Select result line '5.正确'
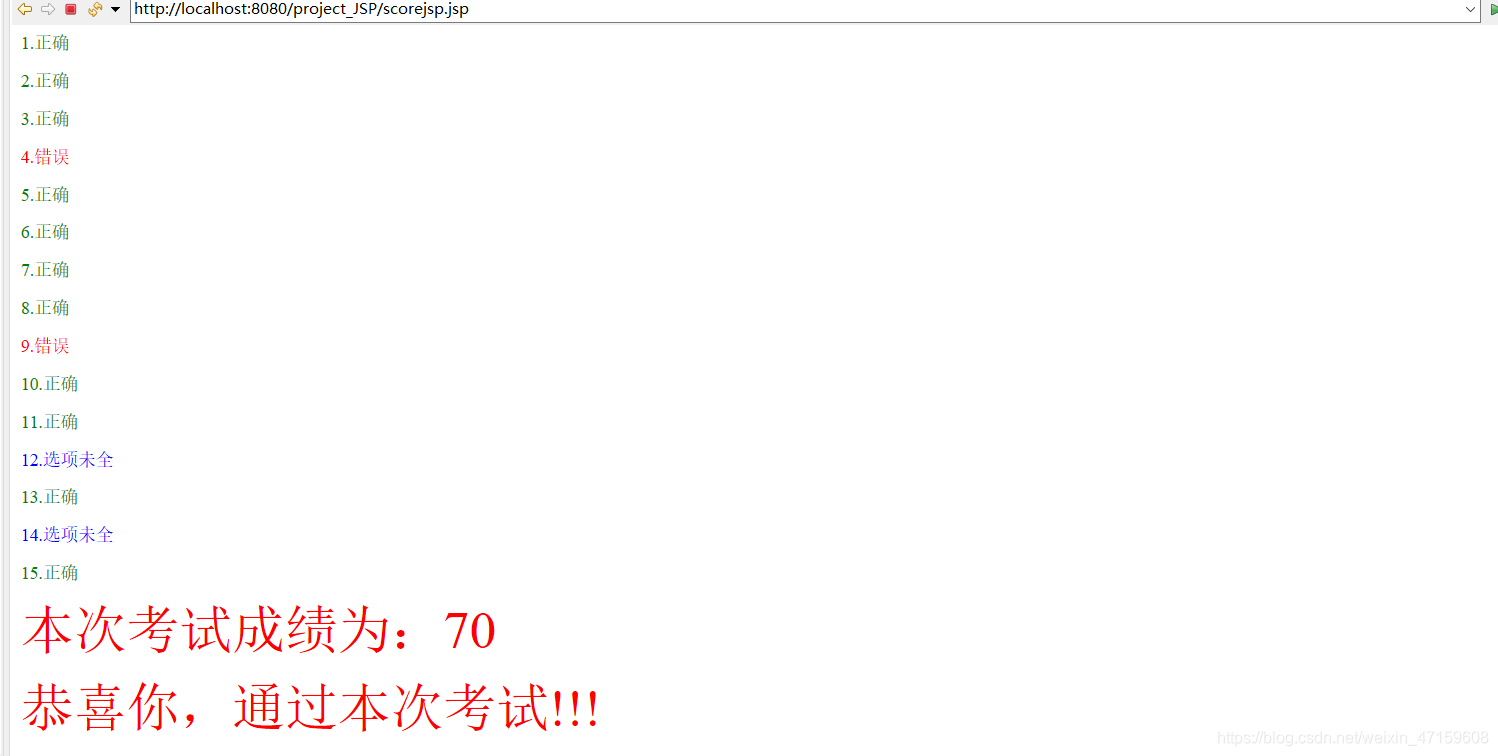This screenshot has height=756, width=1498. point(46,195)
